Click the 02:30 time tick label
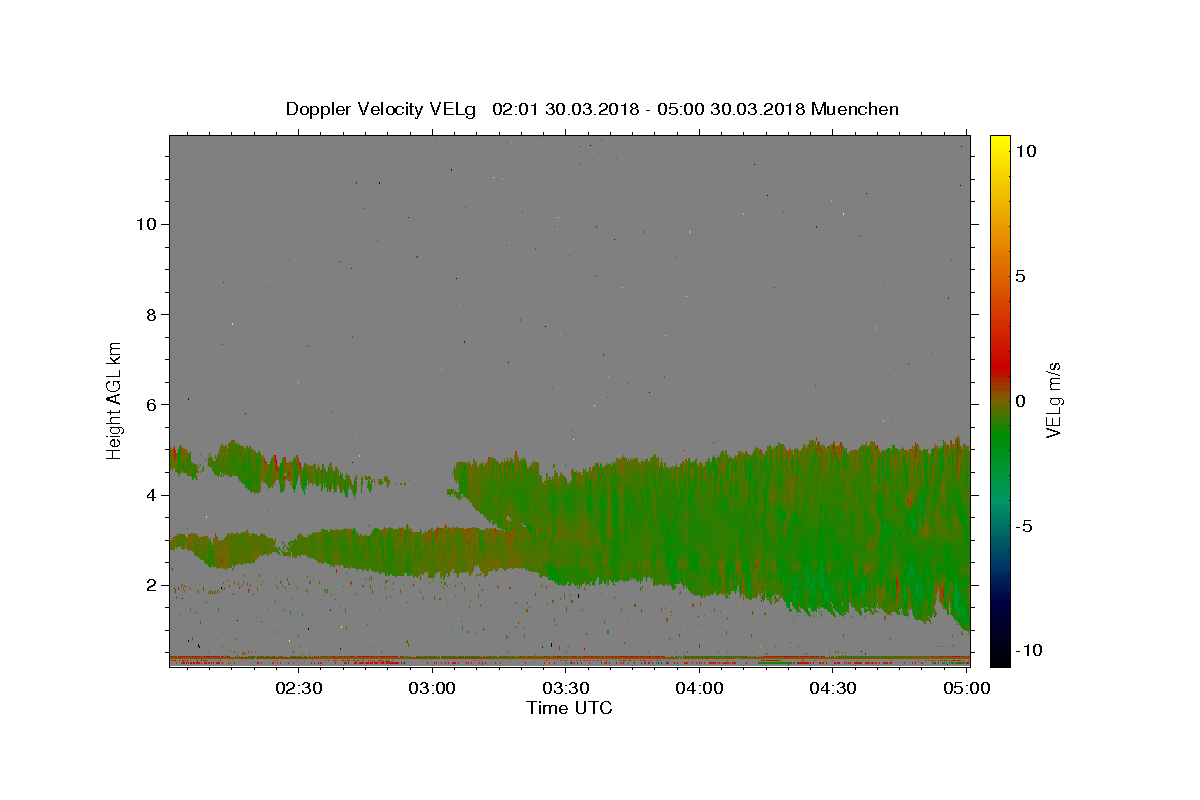 299,688
